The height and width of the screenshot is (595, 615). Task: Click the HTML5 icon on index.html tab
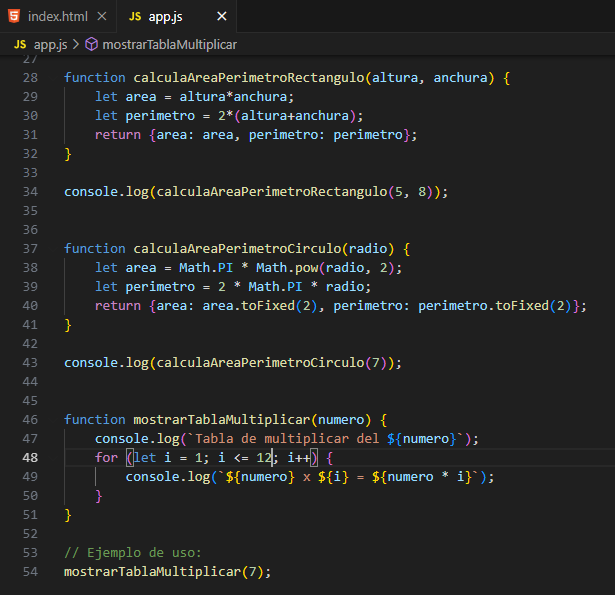pyautogui.click(x=13, y=17)
